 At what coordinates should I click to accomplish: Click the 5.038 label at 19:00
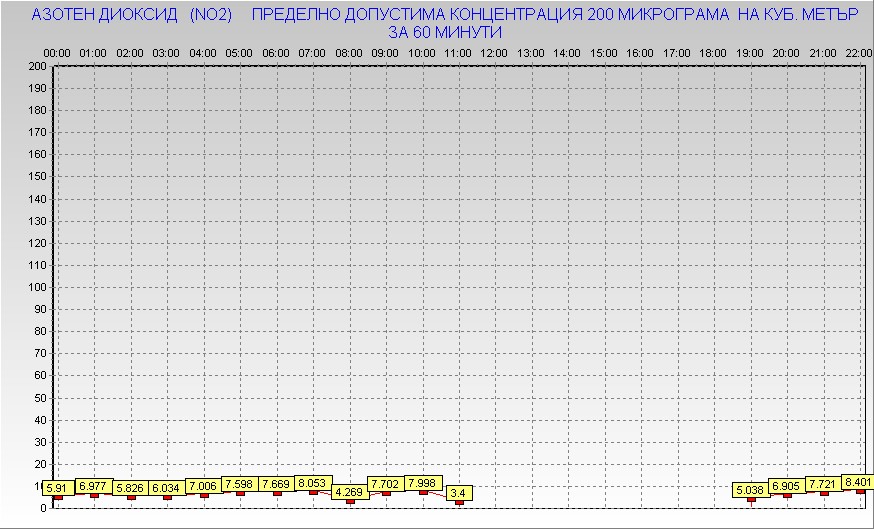[750, 490]
